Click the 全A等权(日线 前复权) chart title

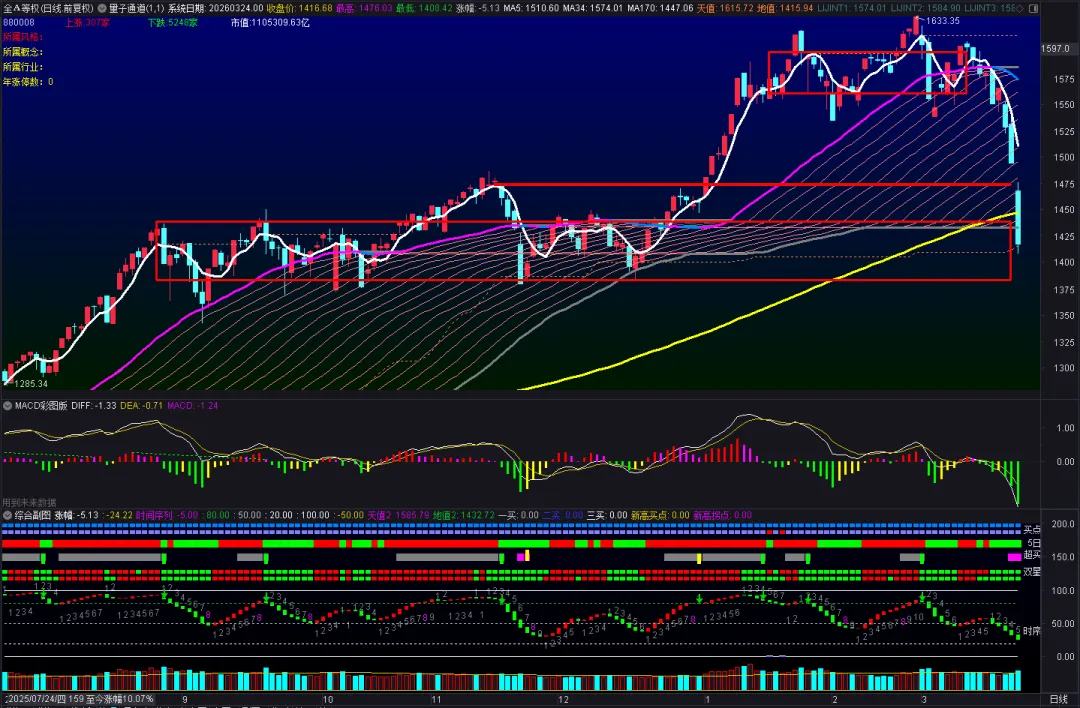click(48, 8)
